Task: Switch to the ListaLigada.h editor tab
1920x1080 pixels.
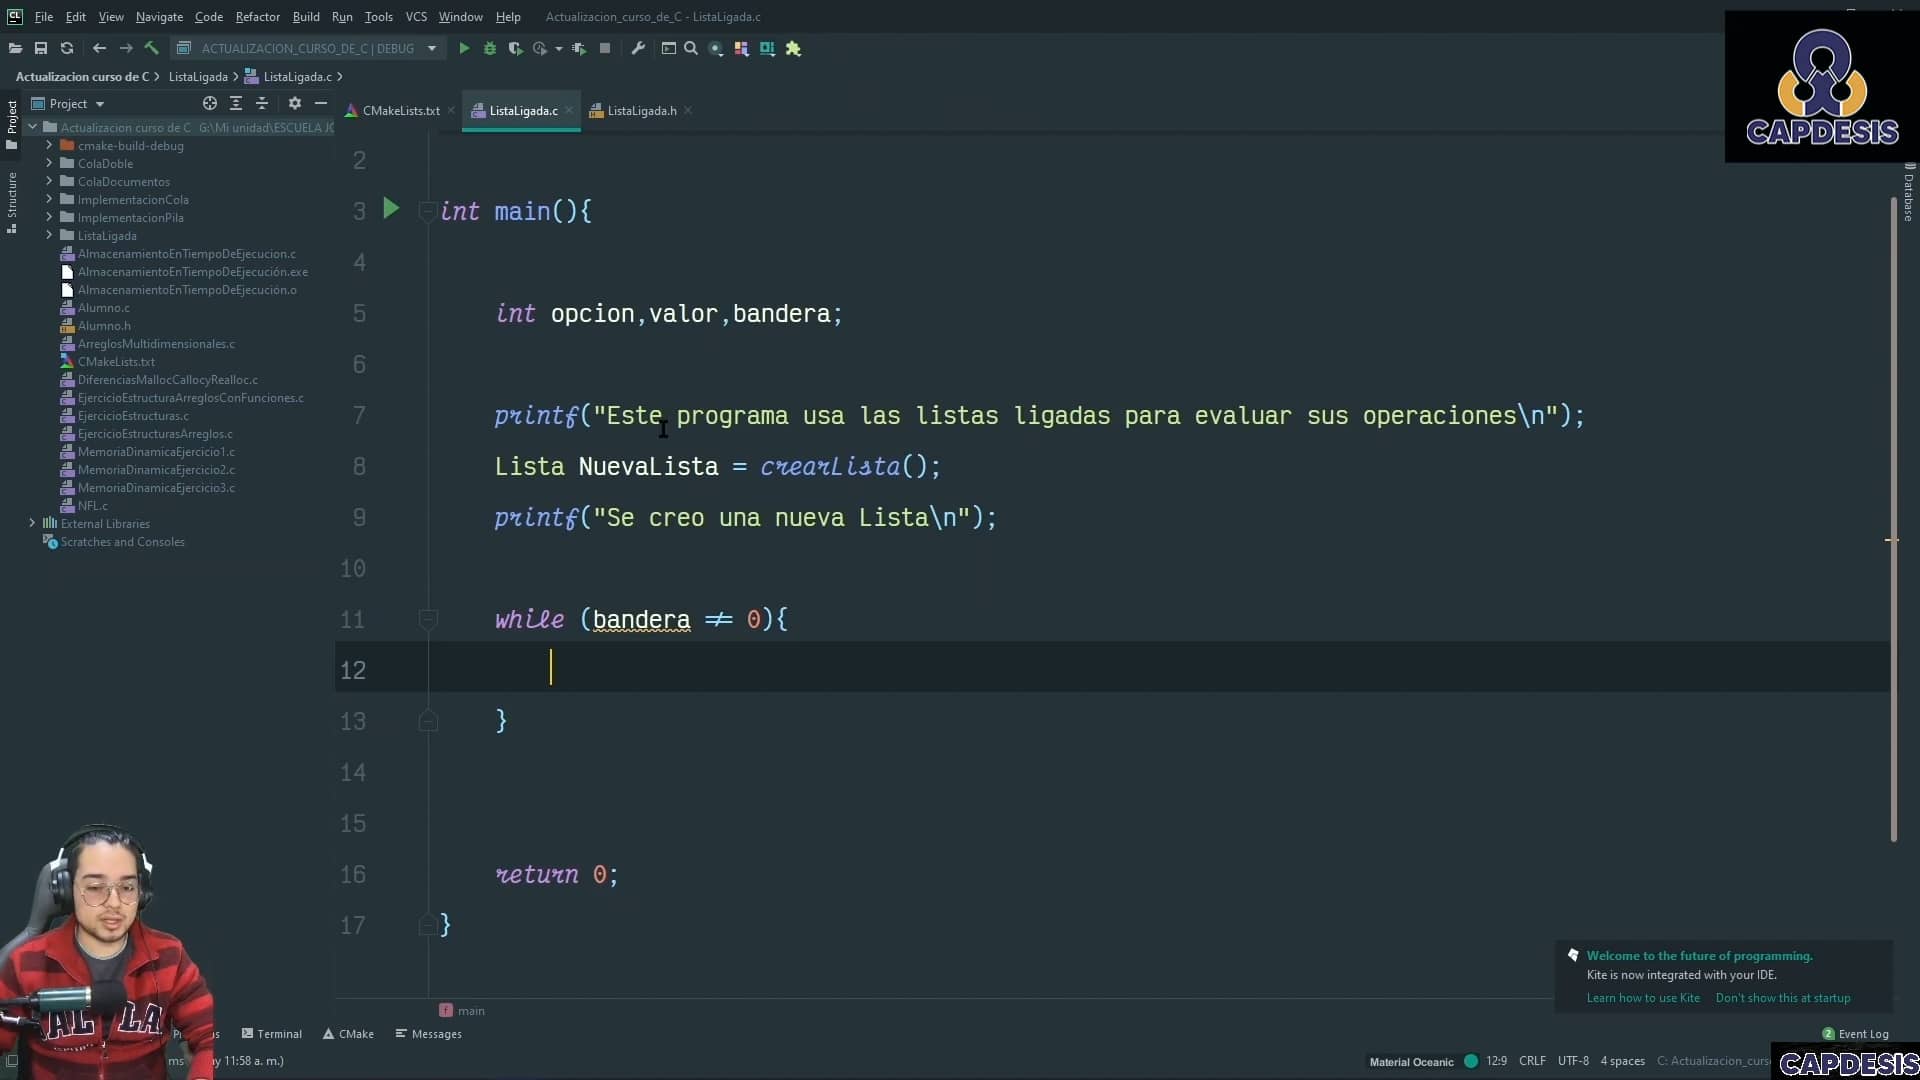Action: 640,110
